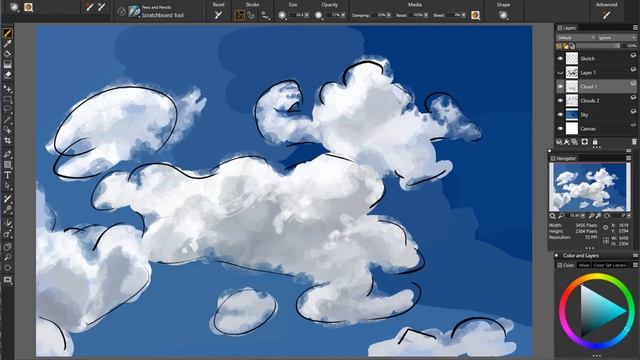The image size is (640, 360).
Task: Open the Navigator zoom level dropdown
Action: [582, 216]
